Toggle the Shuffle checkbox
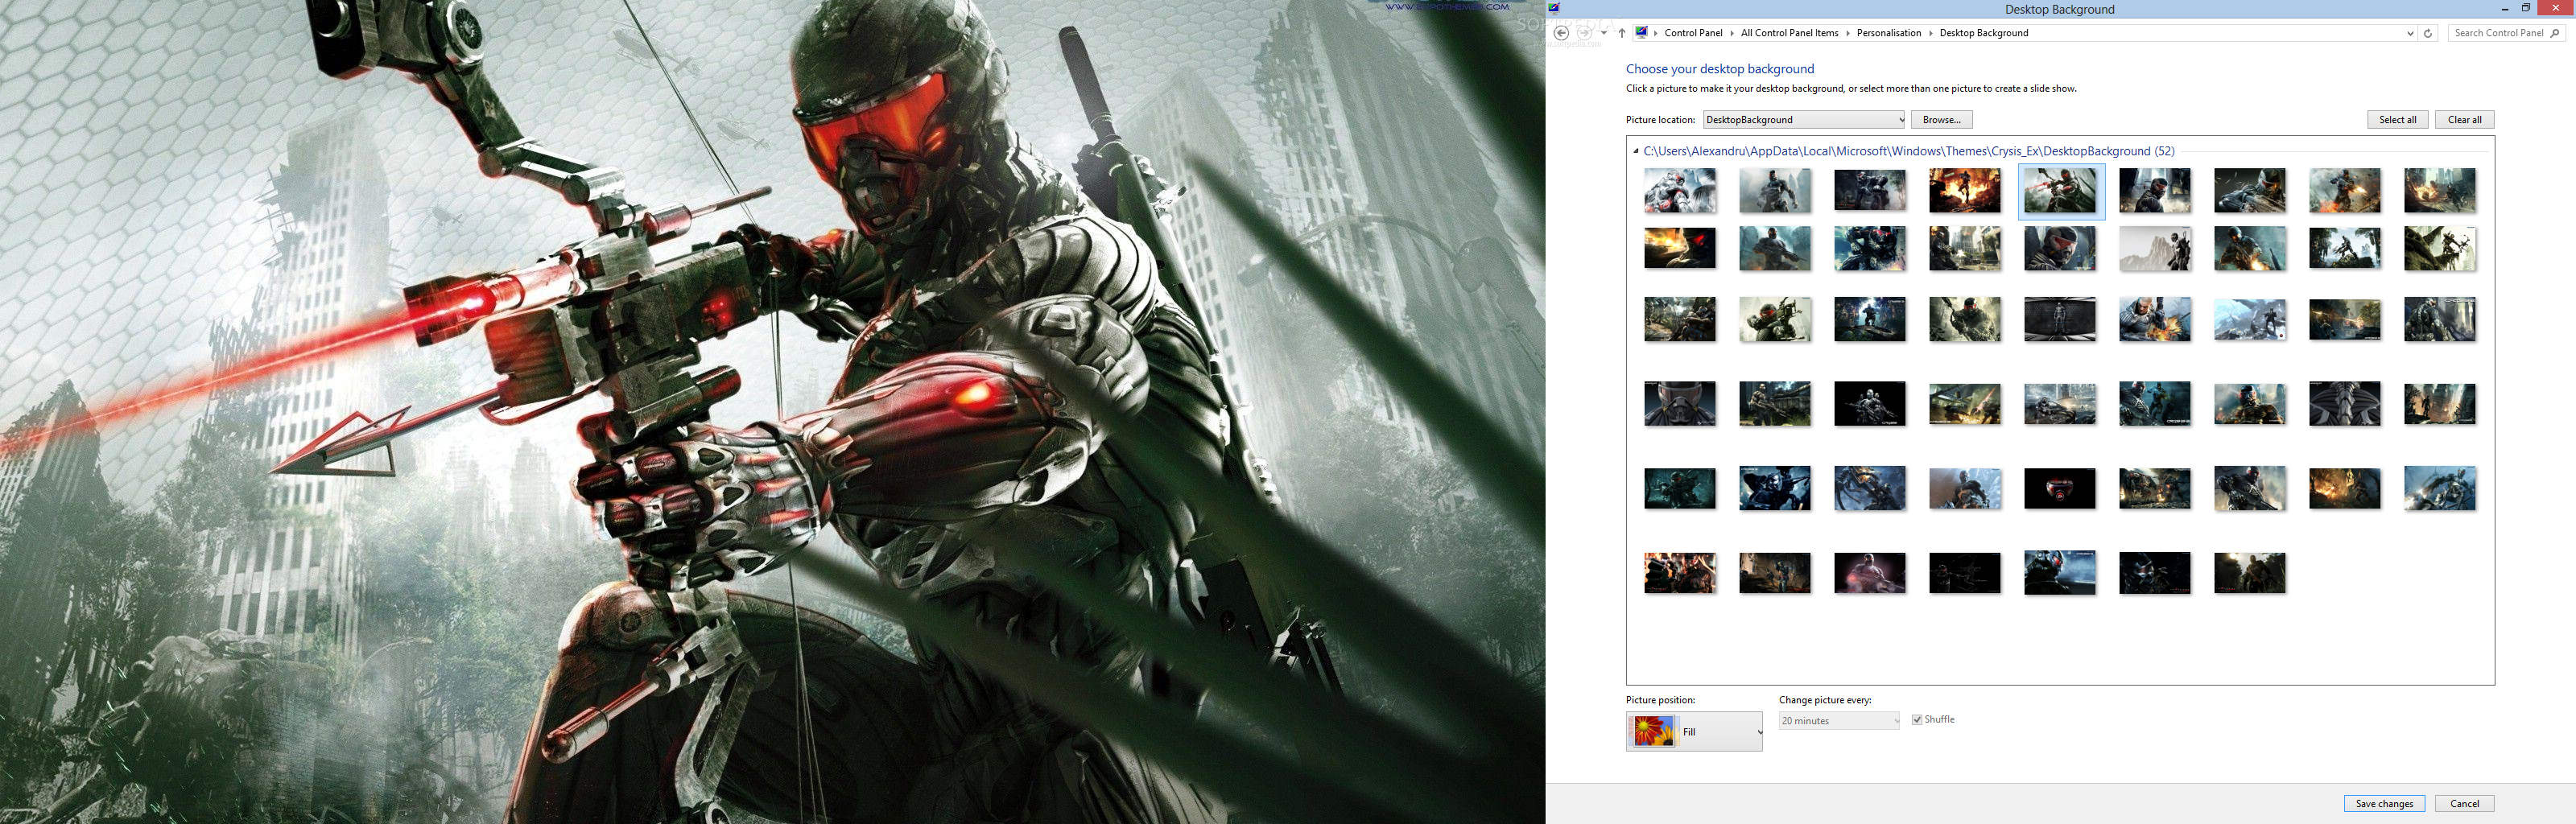 (x=1917, y=720)
